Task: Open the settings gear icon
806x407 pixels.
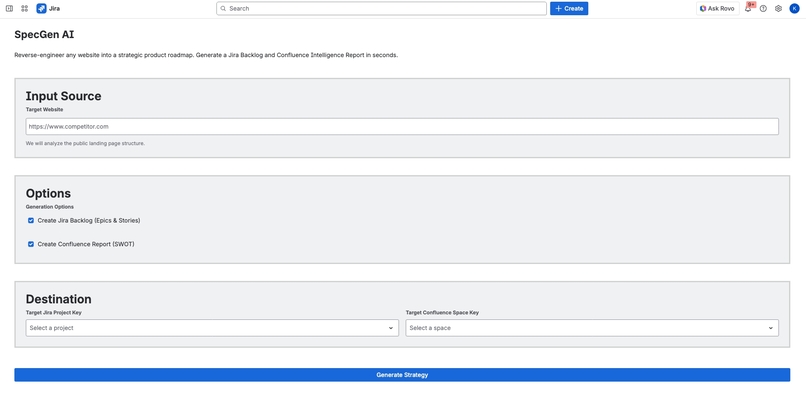Action: pyautogui.click(x=778, y=8)
